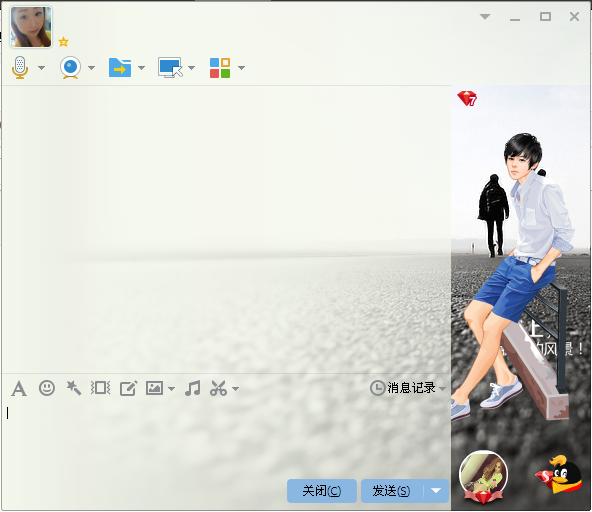Open the video call options dropdown
Image resolution: width=592 pixels, height=512 pixels.
pyautogui.click(x=91, y=68)
